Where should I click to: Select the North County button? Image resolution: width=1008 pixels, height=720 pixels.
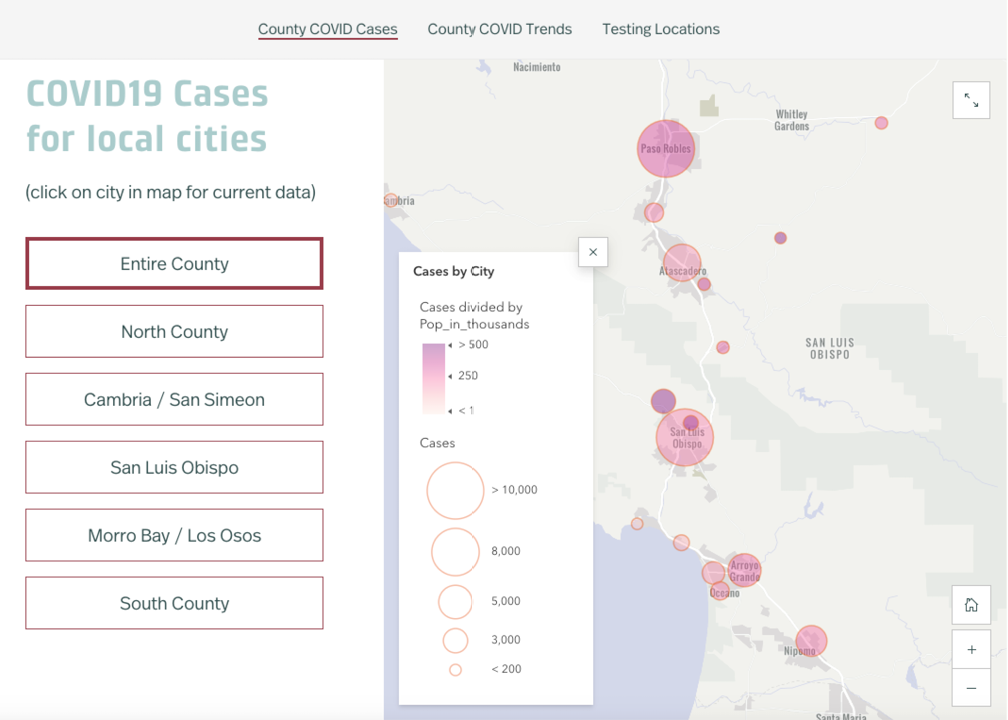[x=173, y=331]
